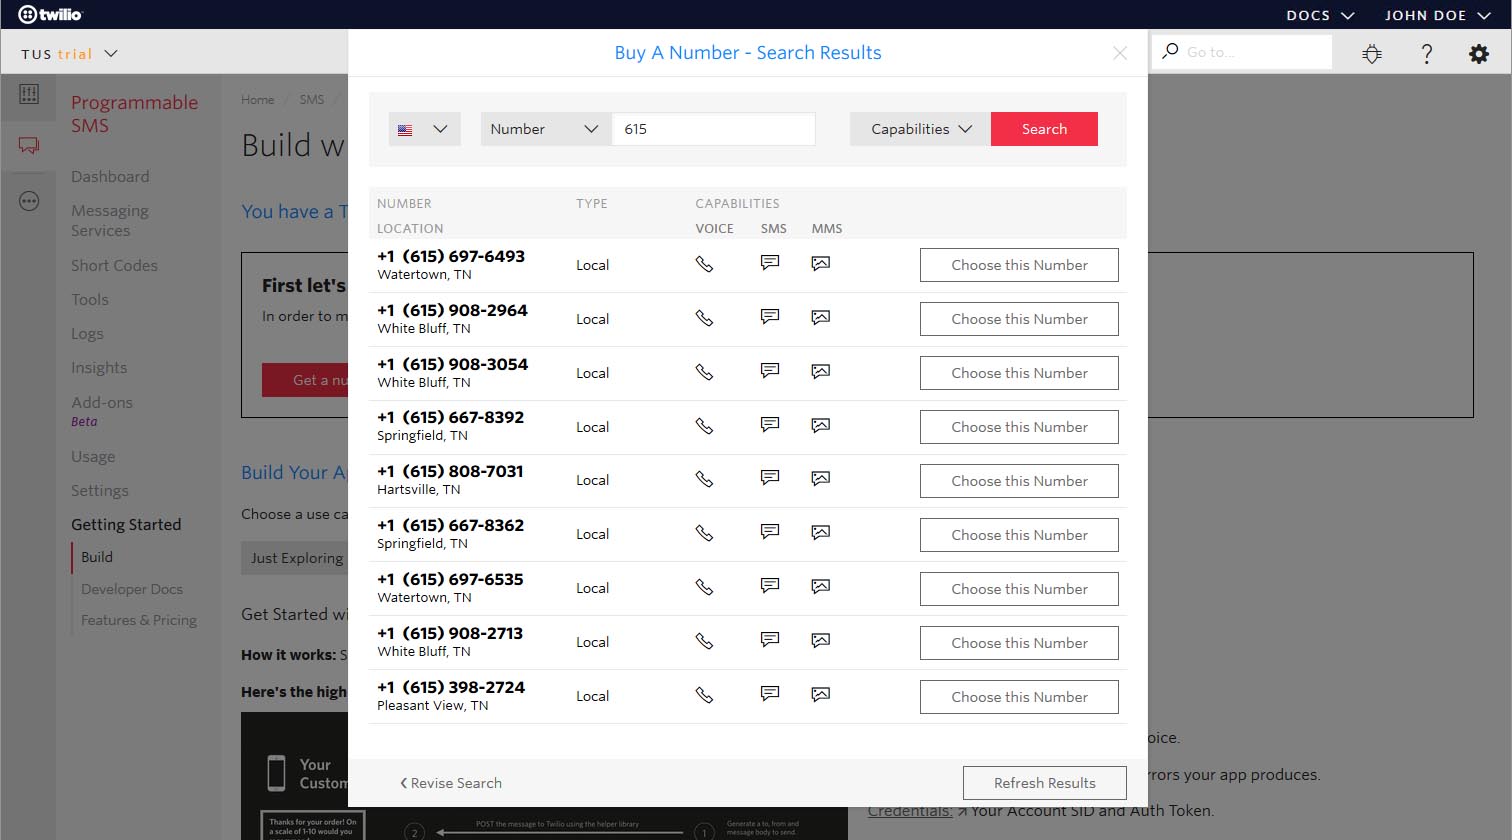Viewport: 1512px width, 840px height.
Task: Open Add-ons Beta in sidebar
Action: [102, 411]
